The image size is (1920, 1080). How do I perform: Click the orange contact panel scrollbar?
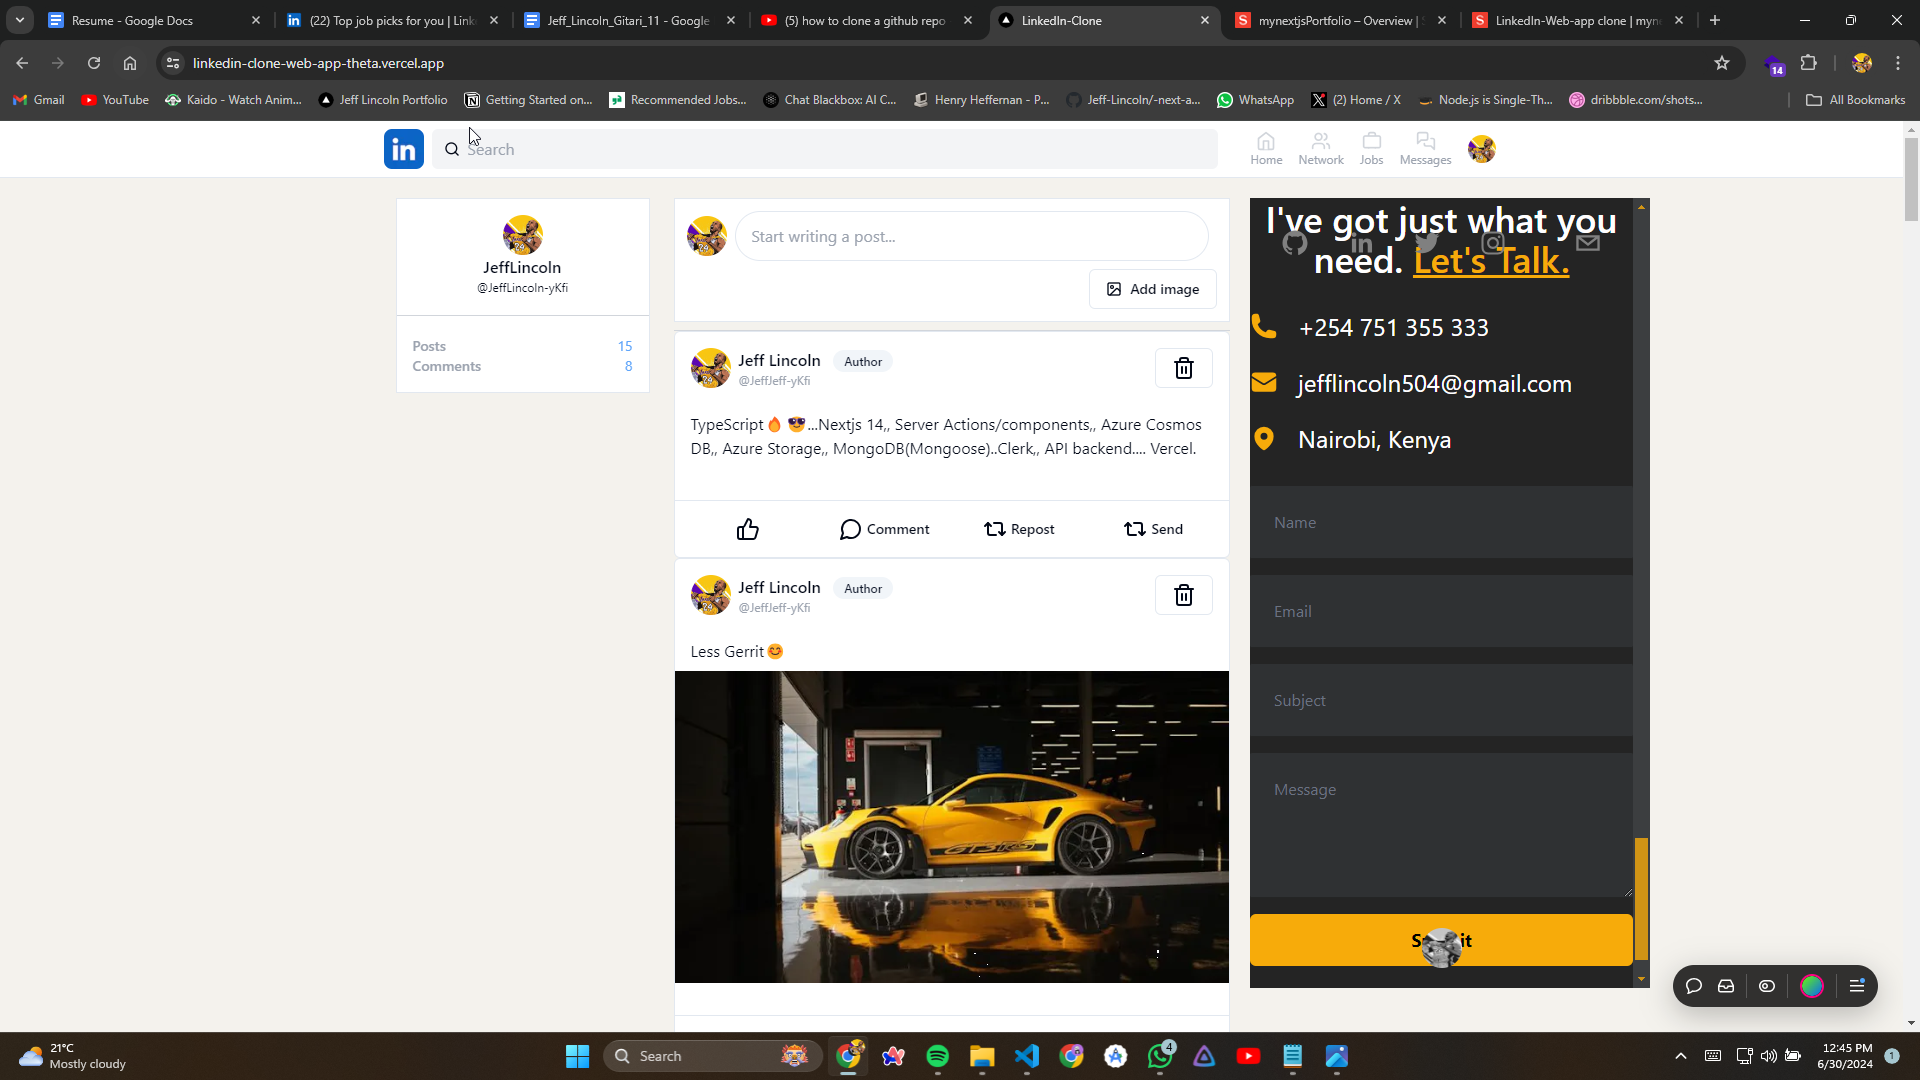[x=1640, y=897]
